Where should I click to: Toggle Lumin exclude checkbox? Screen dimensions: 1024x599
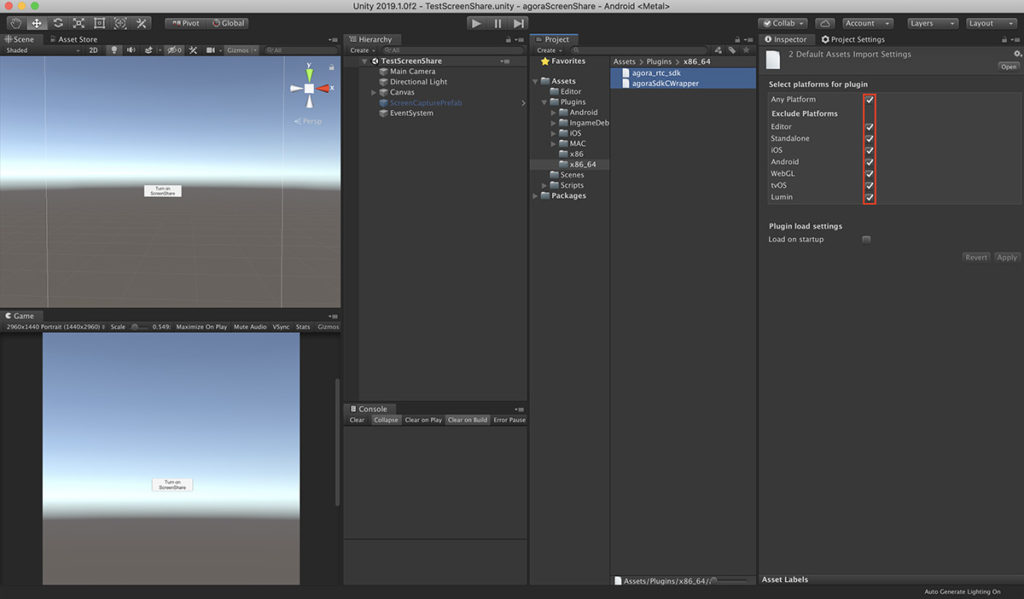pyautogui.click(x=869, y=197)
